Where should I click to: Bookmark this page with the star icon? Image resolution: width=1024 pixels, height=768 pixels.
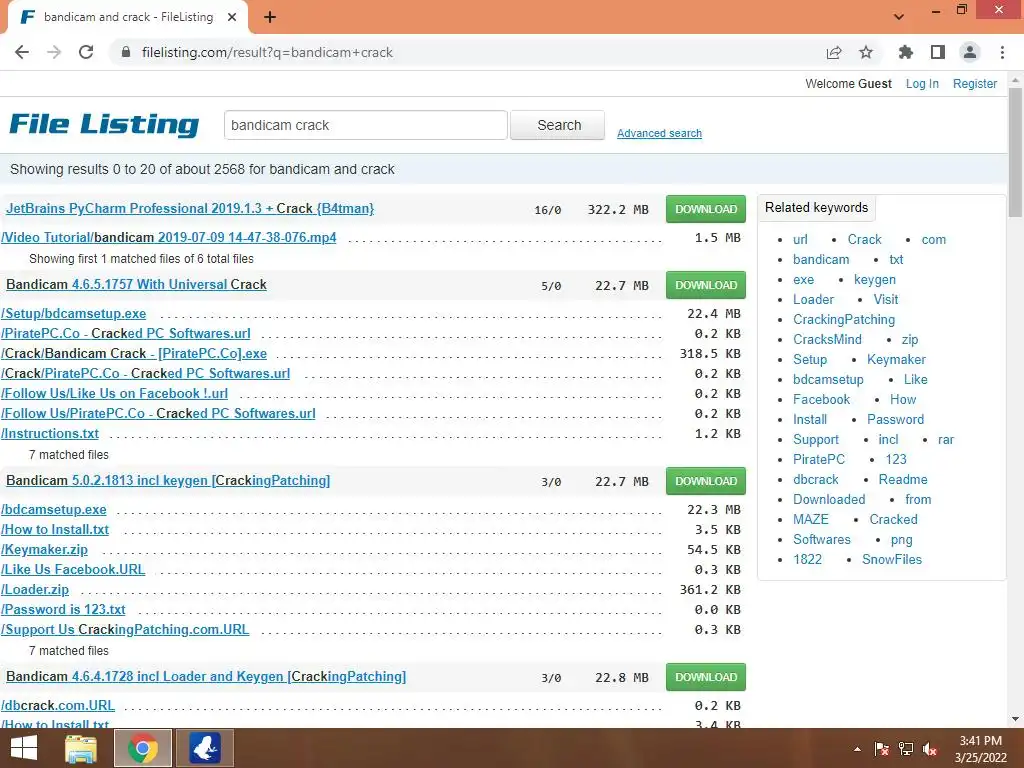coord(866,52)
